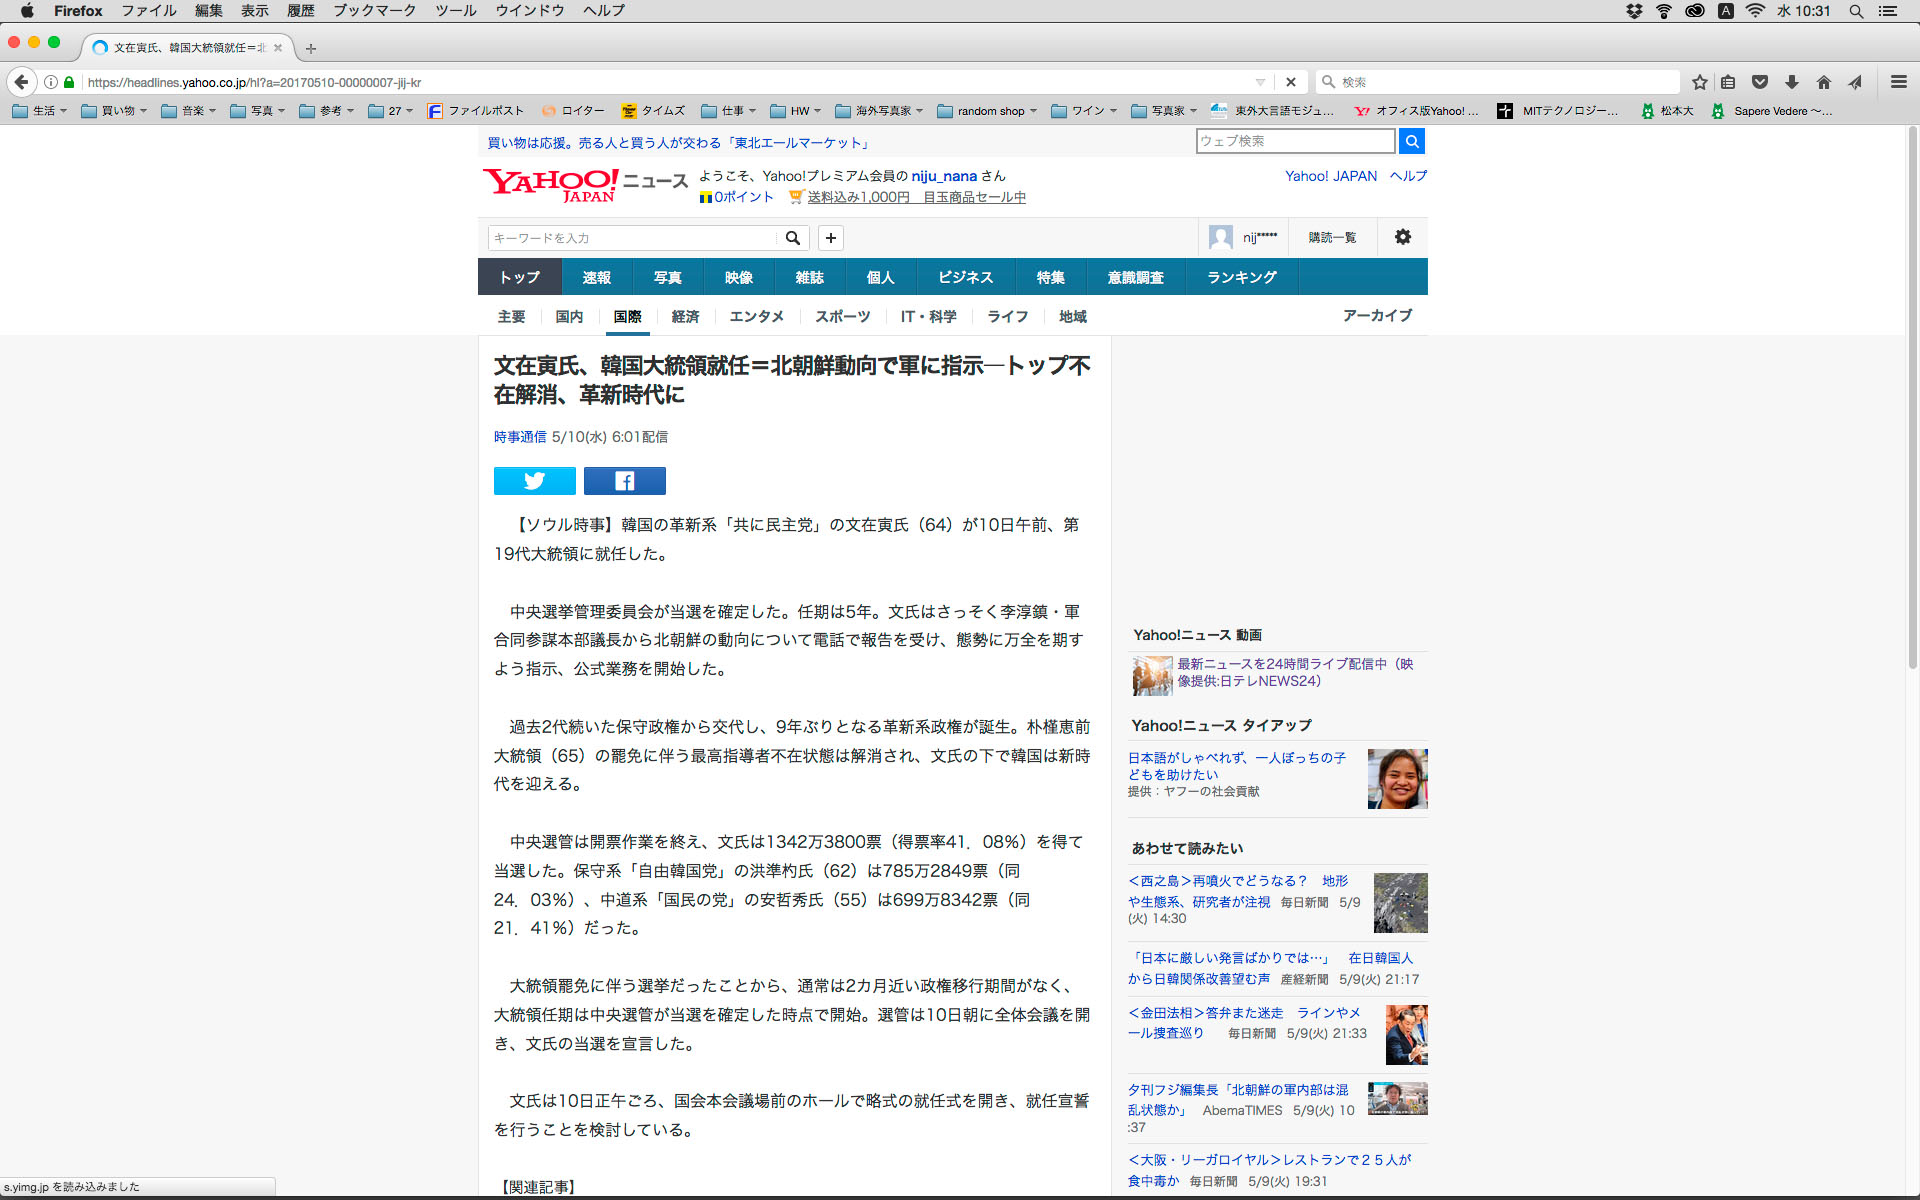Open the 西之島 article thumbnail

click(1400, 902)
